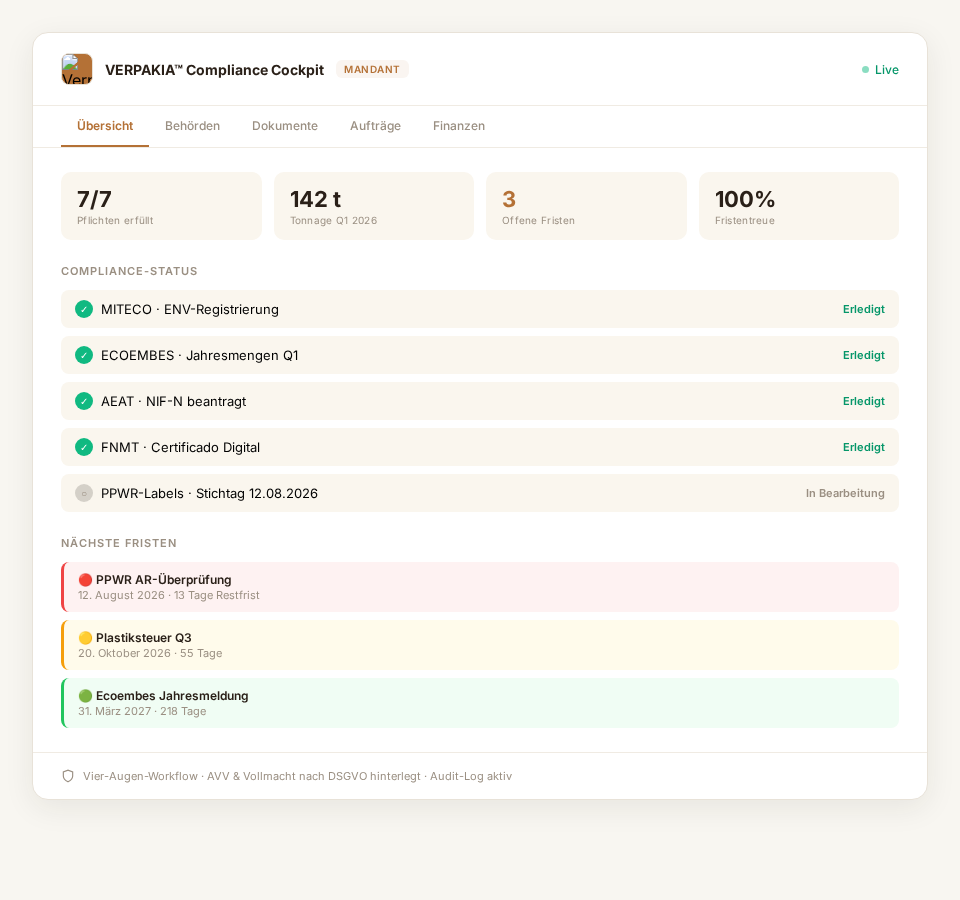Click the green check icon beside MITECO
This screenshot has width=960, height=900.
(84, 309)
